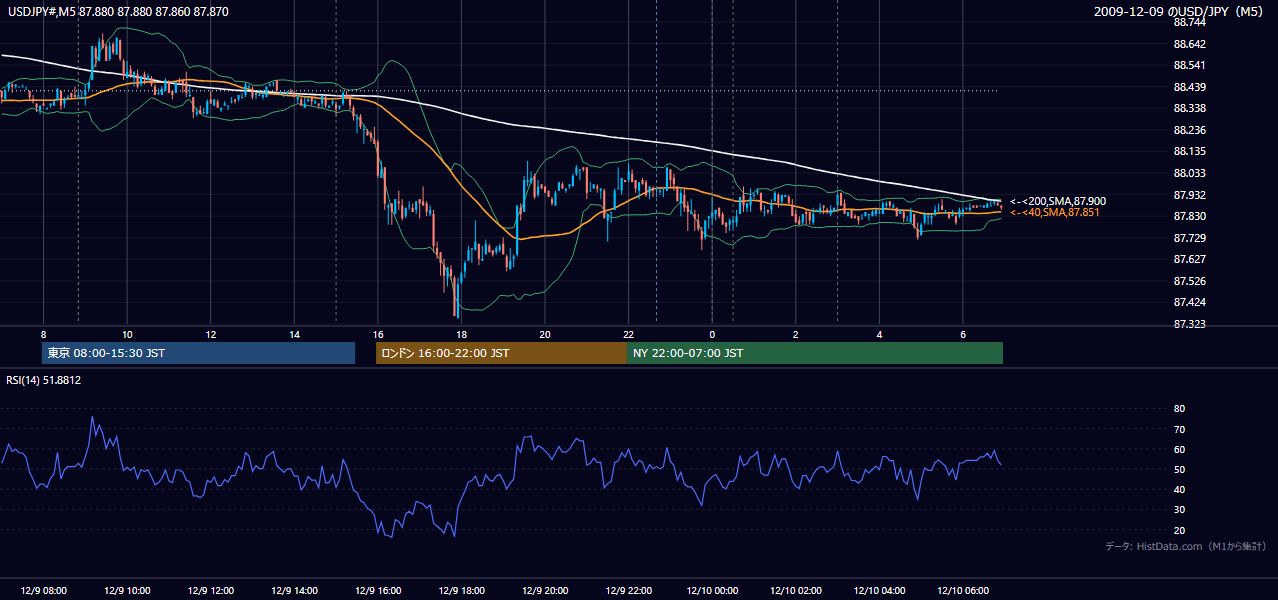Click the 12/9 22:00 time label
This screenshot has height=600, width=1278.
(x=628, y=590)
